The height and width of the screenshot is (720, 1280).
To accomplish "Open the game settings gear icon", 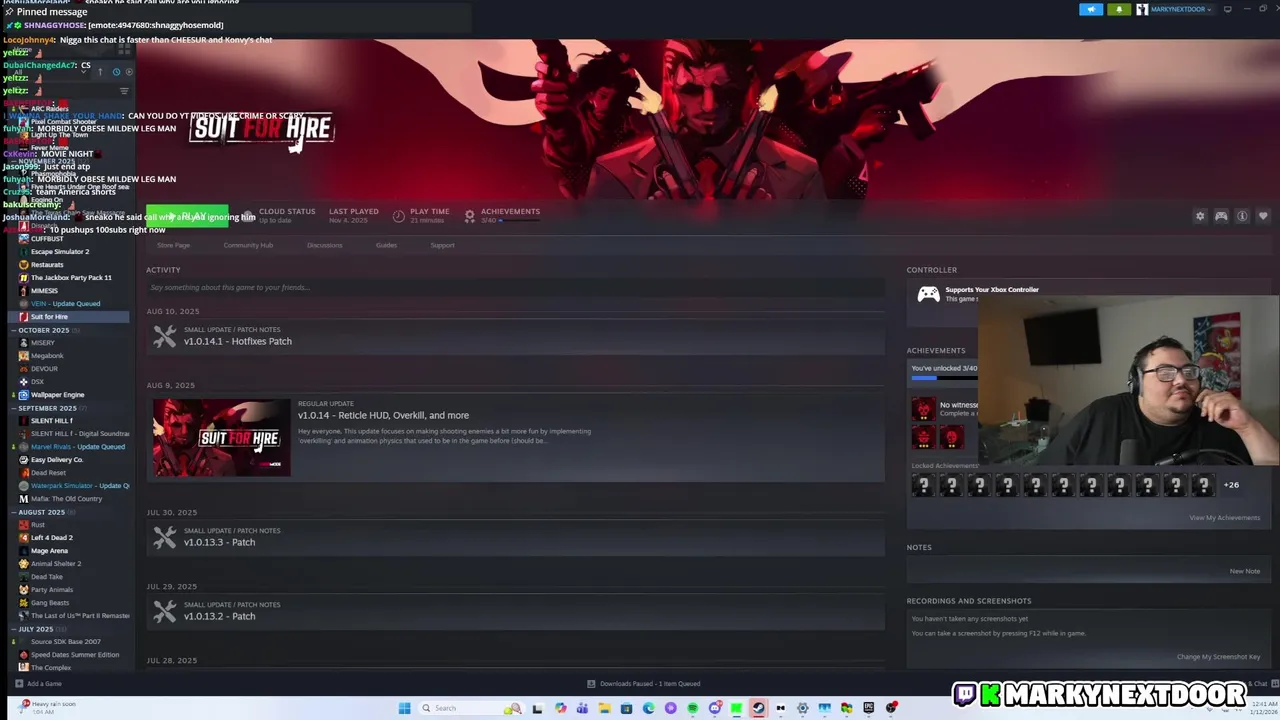I will 1200,216.
